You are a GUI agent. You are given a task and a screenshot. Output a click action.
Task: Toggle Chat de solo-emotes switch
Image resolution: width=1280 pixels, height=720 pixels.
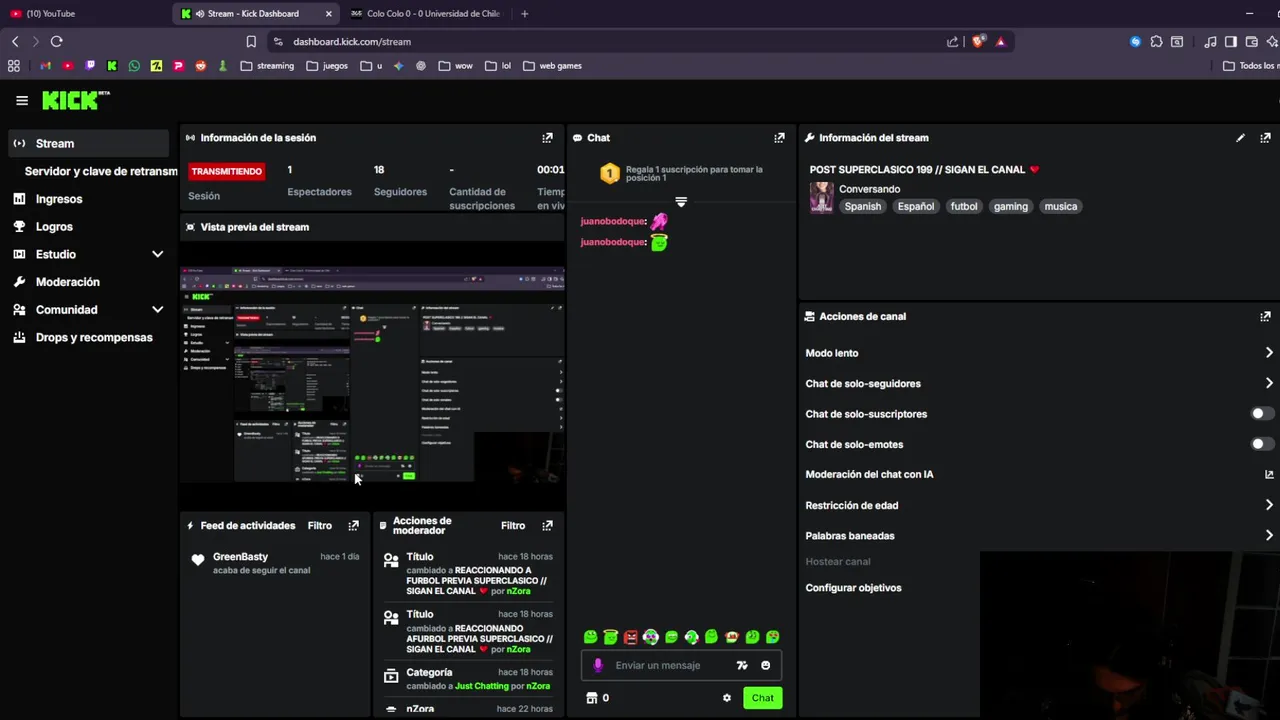click(x=1262, y=444)
